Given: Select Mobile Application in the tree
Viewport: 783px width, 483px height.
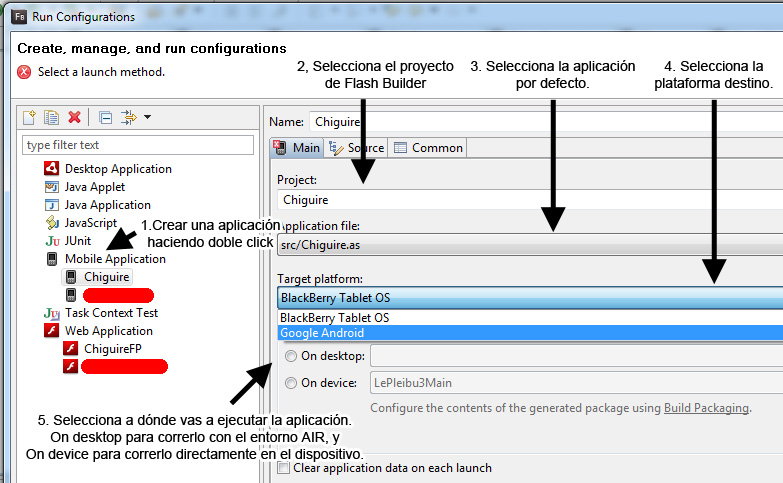Looking at the screenshot, I should [115, 259].
